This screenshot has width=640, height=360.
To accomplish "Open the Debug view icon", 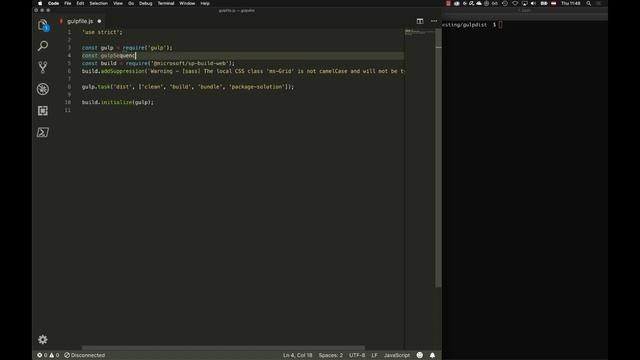I will (x=43, y=89).
